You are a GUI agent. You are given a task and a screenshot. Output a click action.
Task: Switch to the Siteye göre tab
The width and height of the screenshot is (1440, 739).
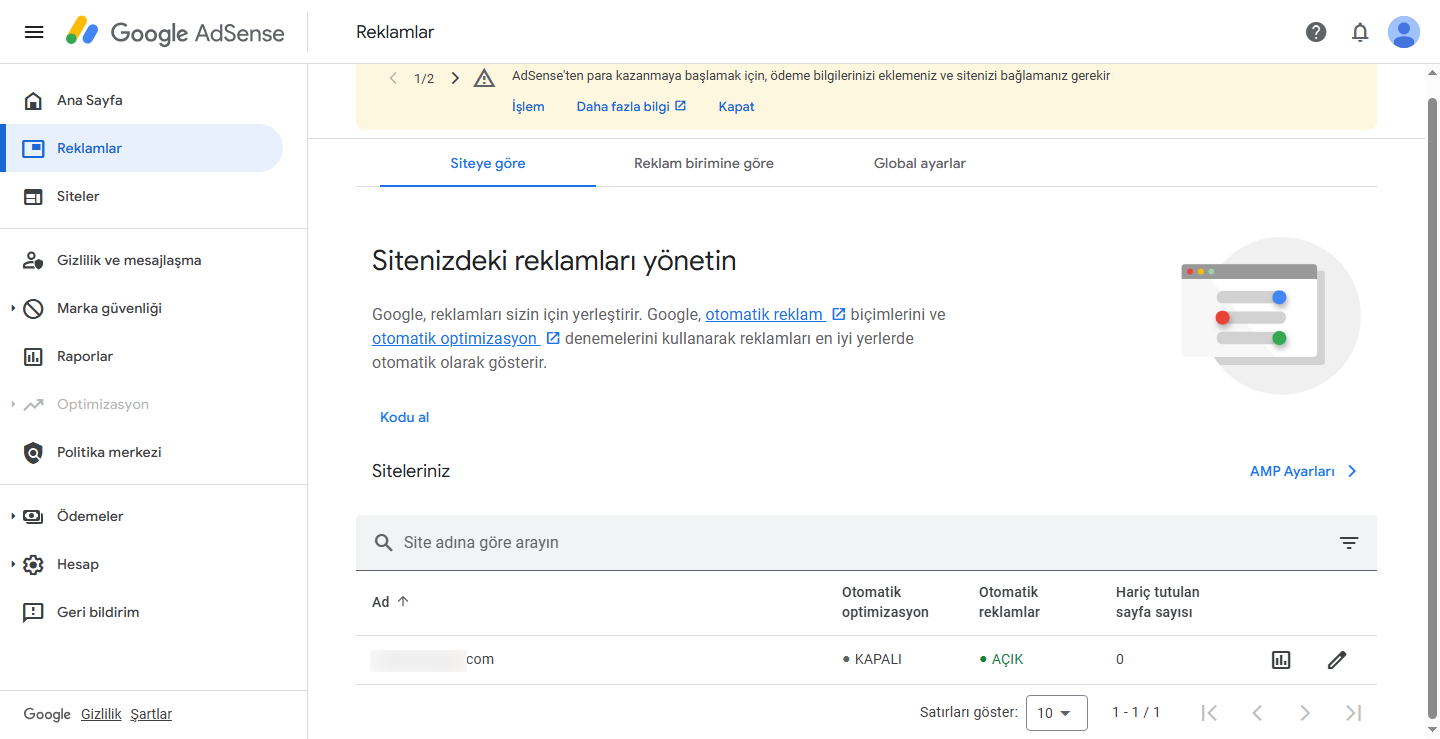[488, 163]
